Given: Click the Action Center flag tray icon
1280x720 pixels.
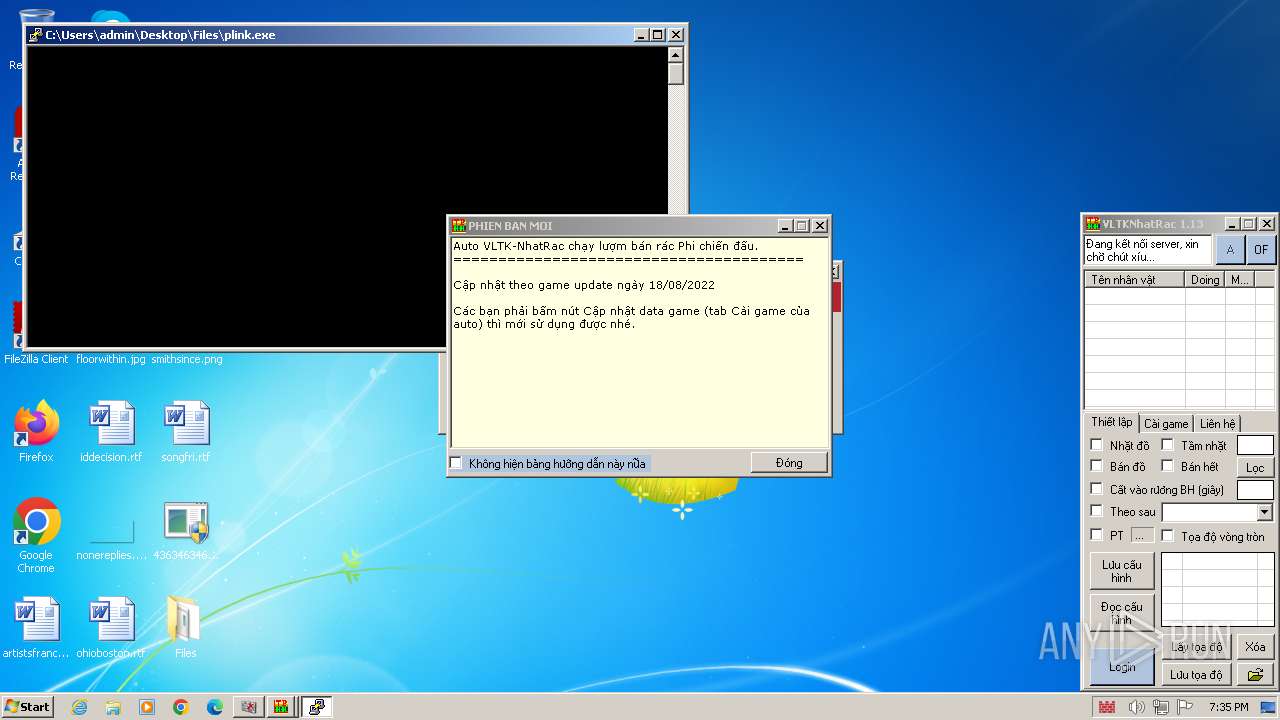Looking at the screenshot, I should tap(1186, 707).
